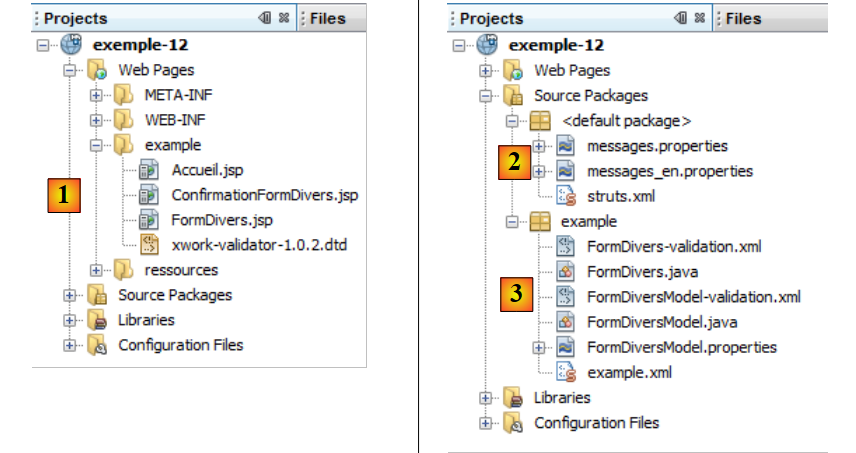Viewport: 856px width, 453px height.
Task: Click the messages_en.properties file icon
Action: click(565, 171)
